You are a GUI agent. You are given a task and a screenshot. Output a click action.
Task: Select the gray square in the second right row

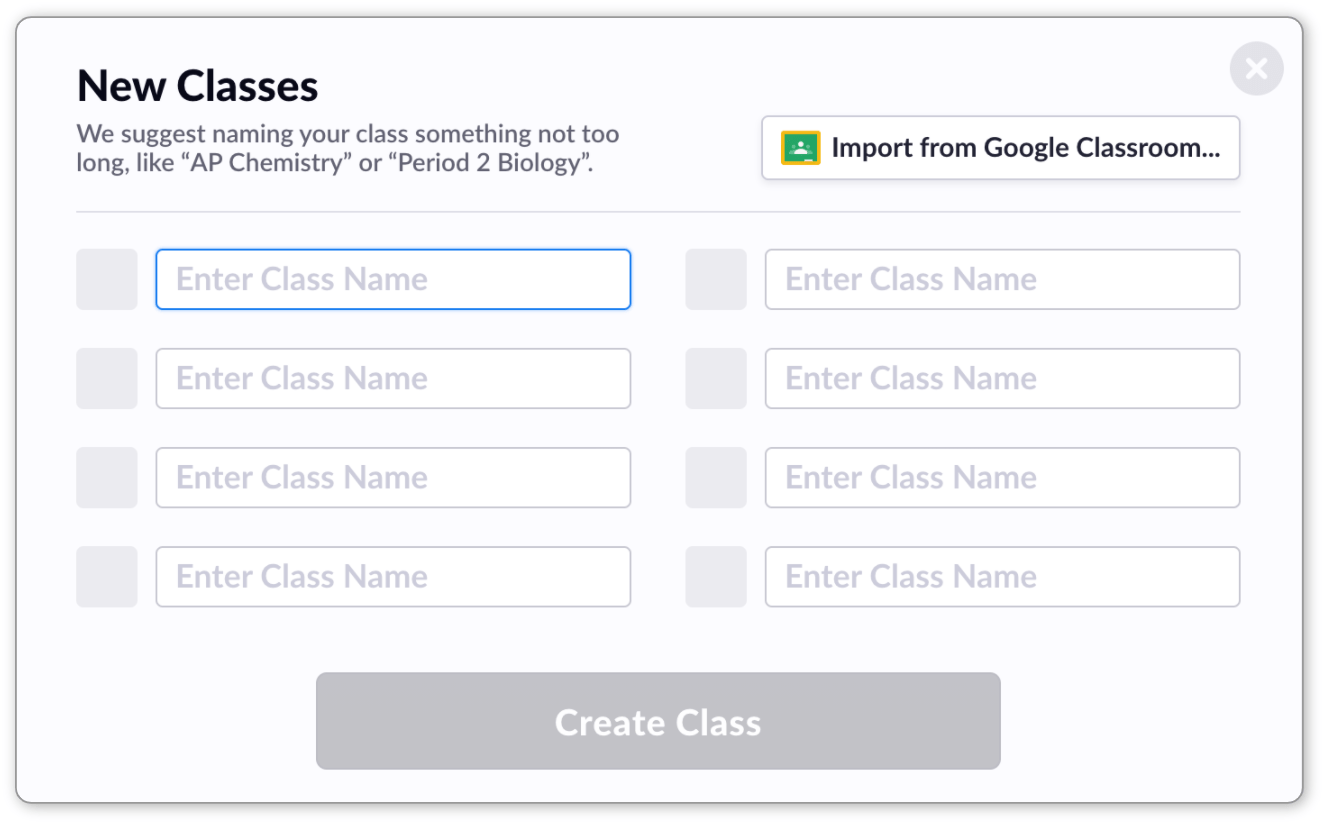[716, 378]
